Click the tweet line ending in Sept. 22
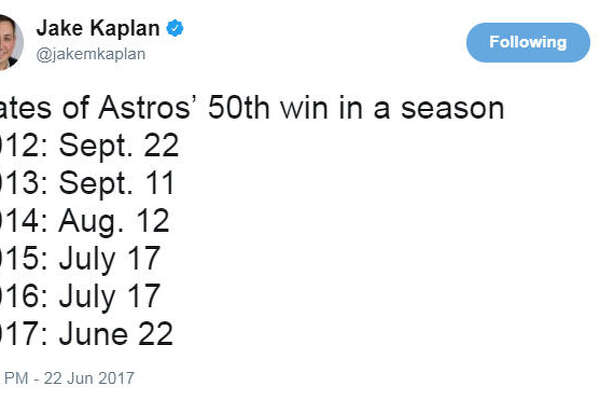The image size is (600, 400). point(89,146)
